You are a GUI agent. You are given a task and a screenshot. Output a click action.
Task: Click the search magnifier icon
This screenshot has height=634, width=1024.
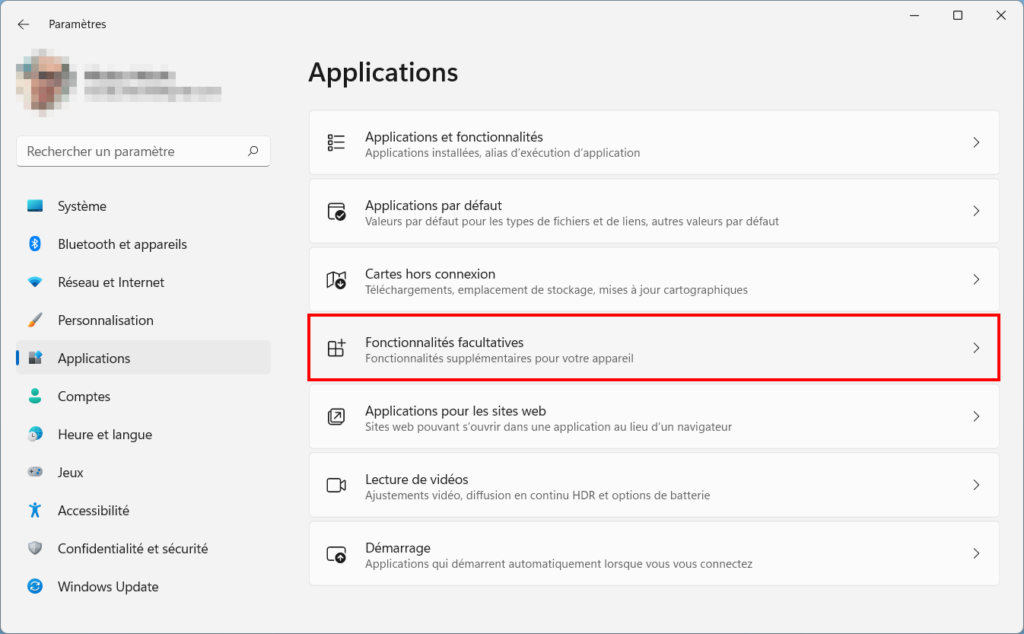pos(253,151)
